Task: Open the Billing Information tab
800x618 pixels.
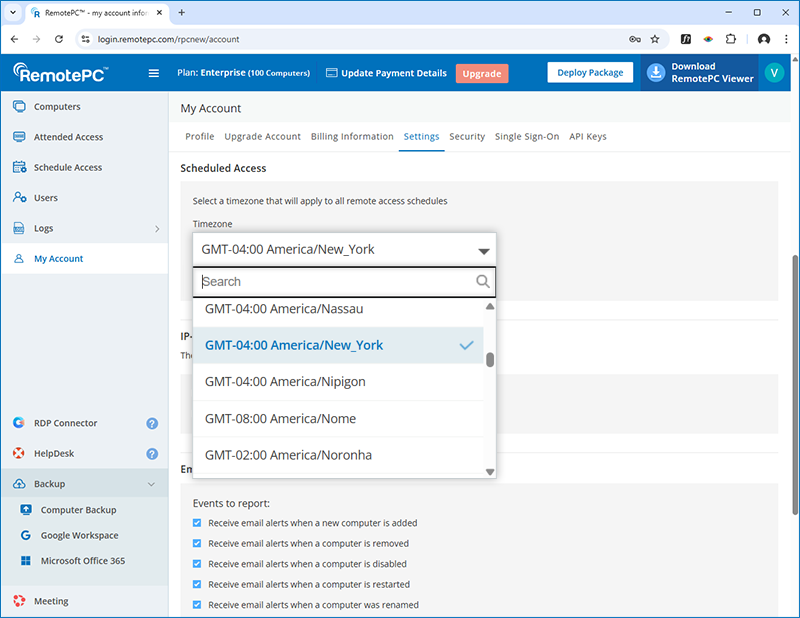Action: (x=352, y=137)
